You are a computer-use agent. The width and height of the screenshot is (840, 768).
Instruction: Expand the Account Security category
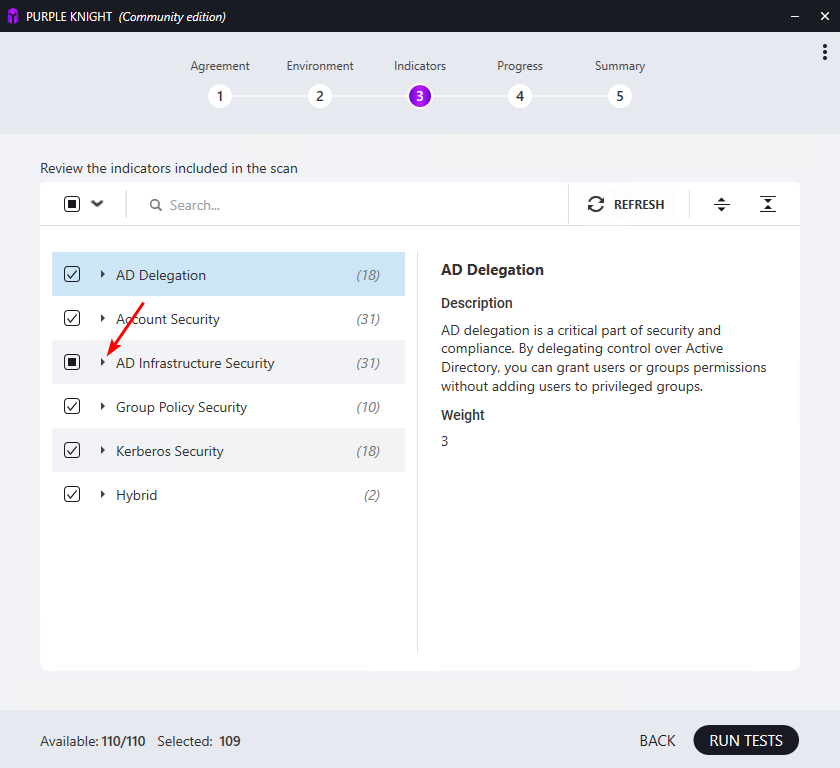click(x=103, y=318)
